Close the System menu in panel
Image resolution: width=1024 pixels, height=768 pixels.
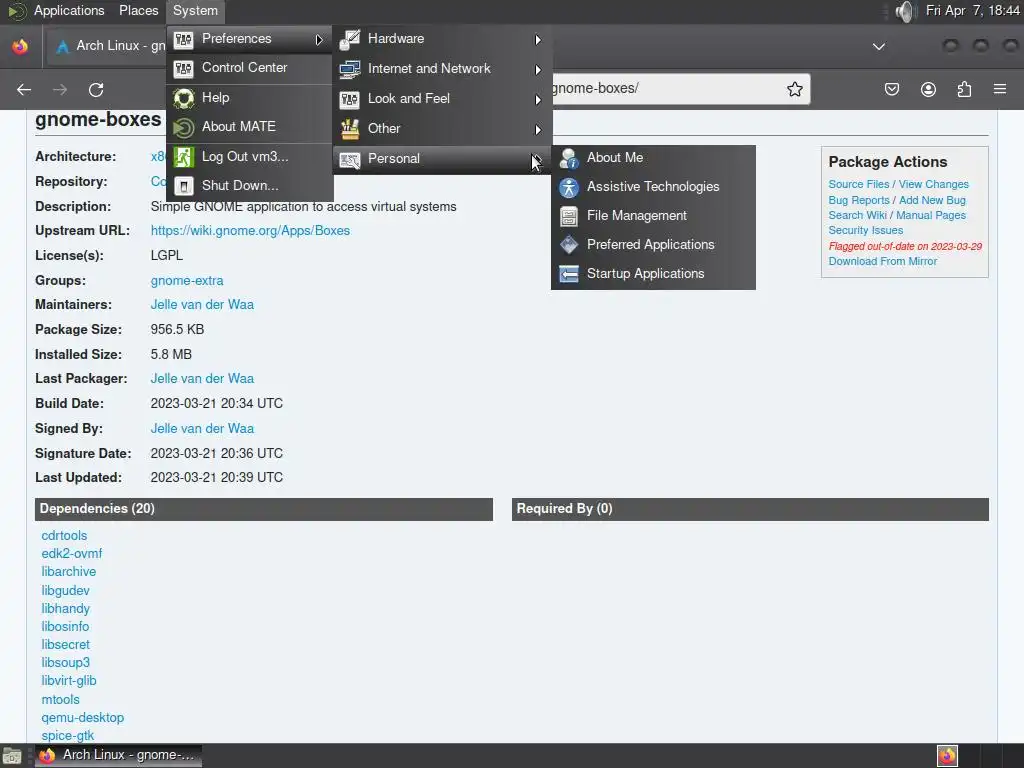click(195, 10)
